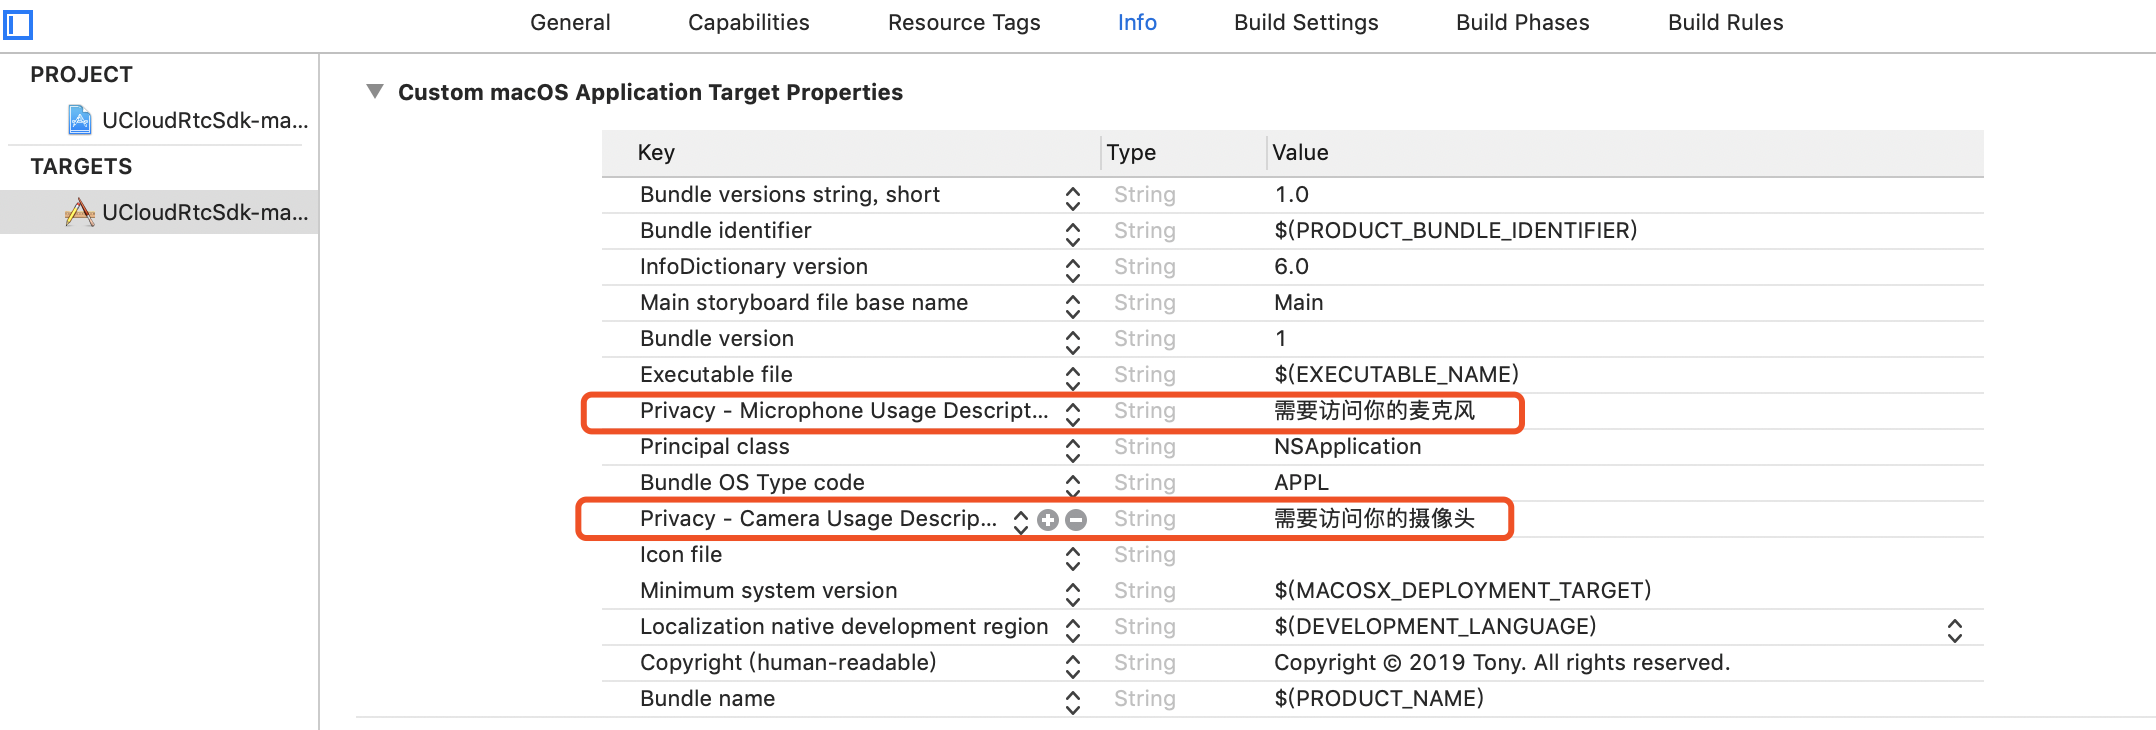The height and width of the screenshot is (730, 2156).
Task: Click the Key column header
Action: (x=656, y=153)
